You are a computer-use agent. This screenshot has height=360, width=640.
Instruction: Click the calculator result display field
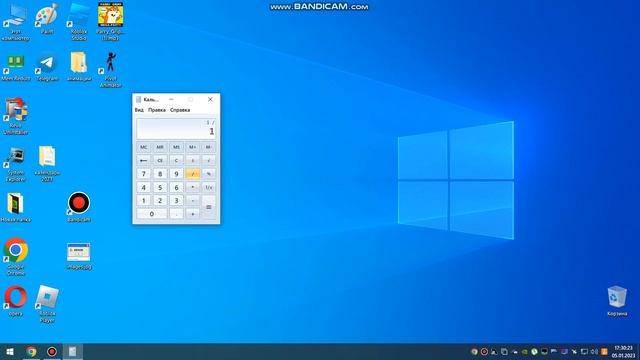pyautogui.click(x=176, y=129)
